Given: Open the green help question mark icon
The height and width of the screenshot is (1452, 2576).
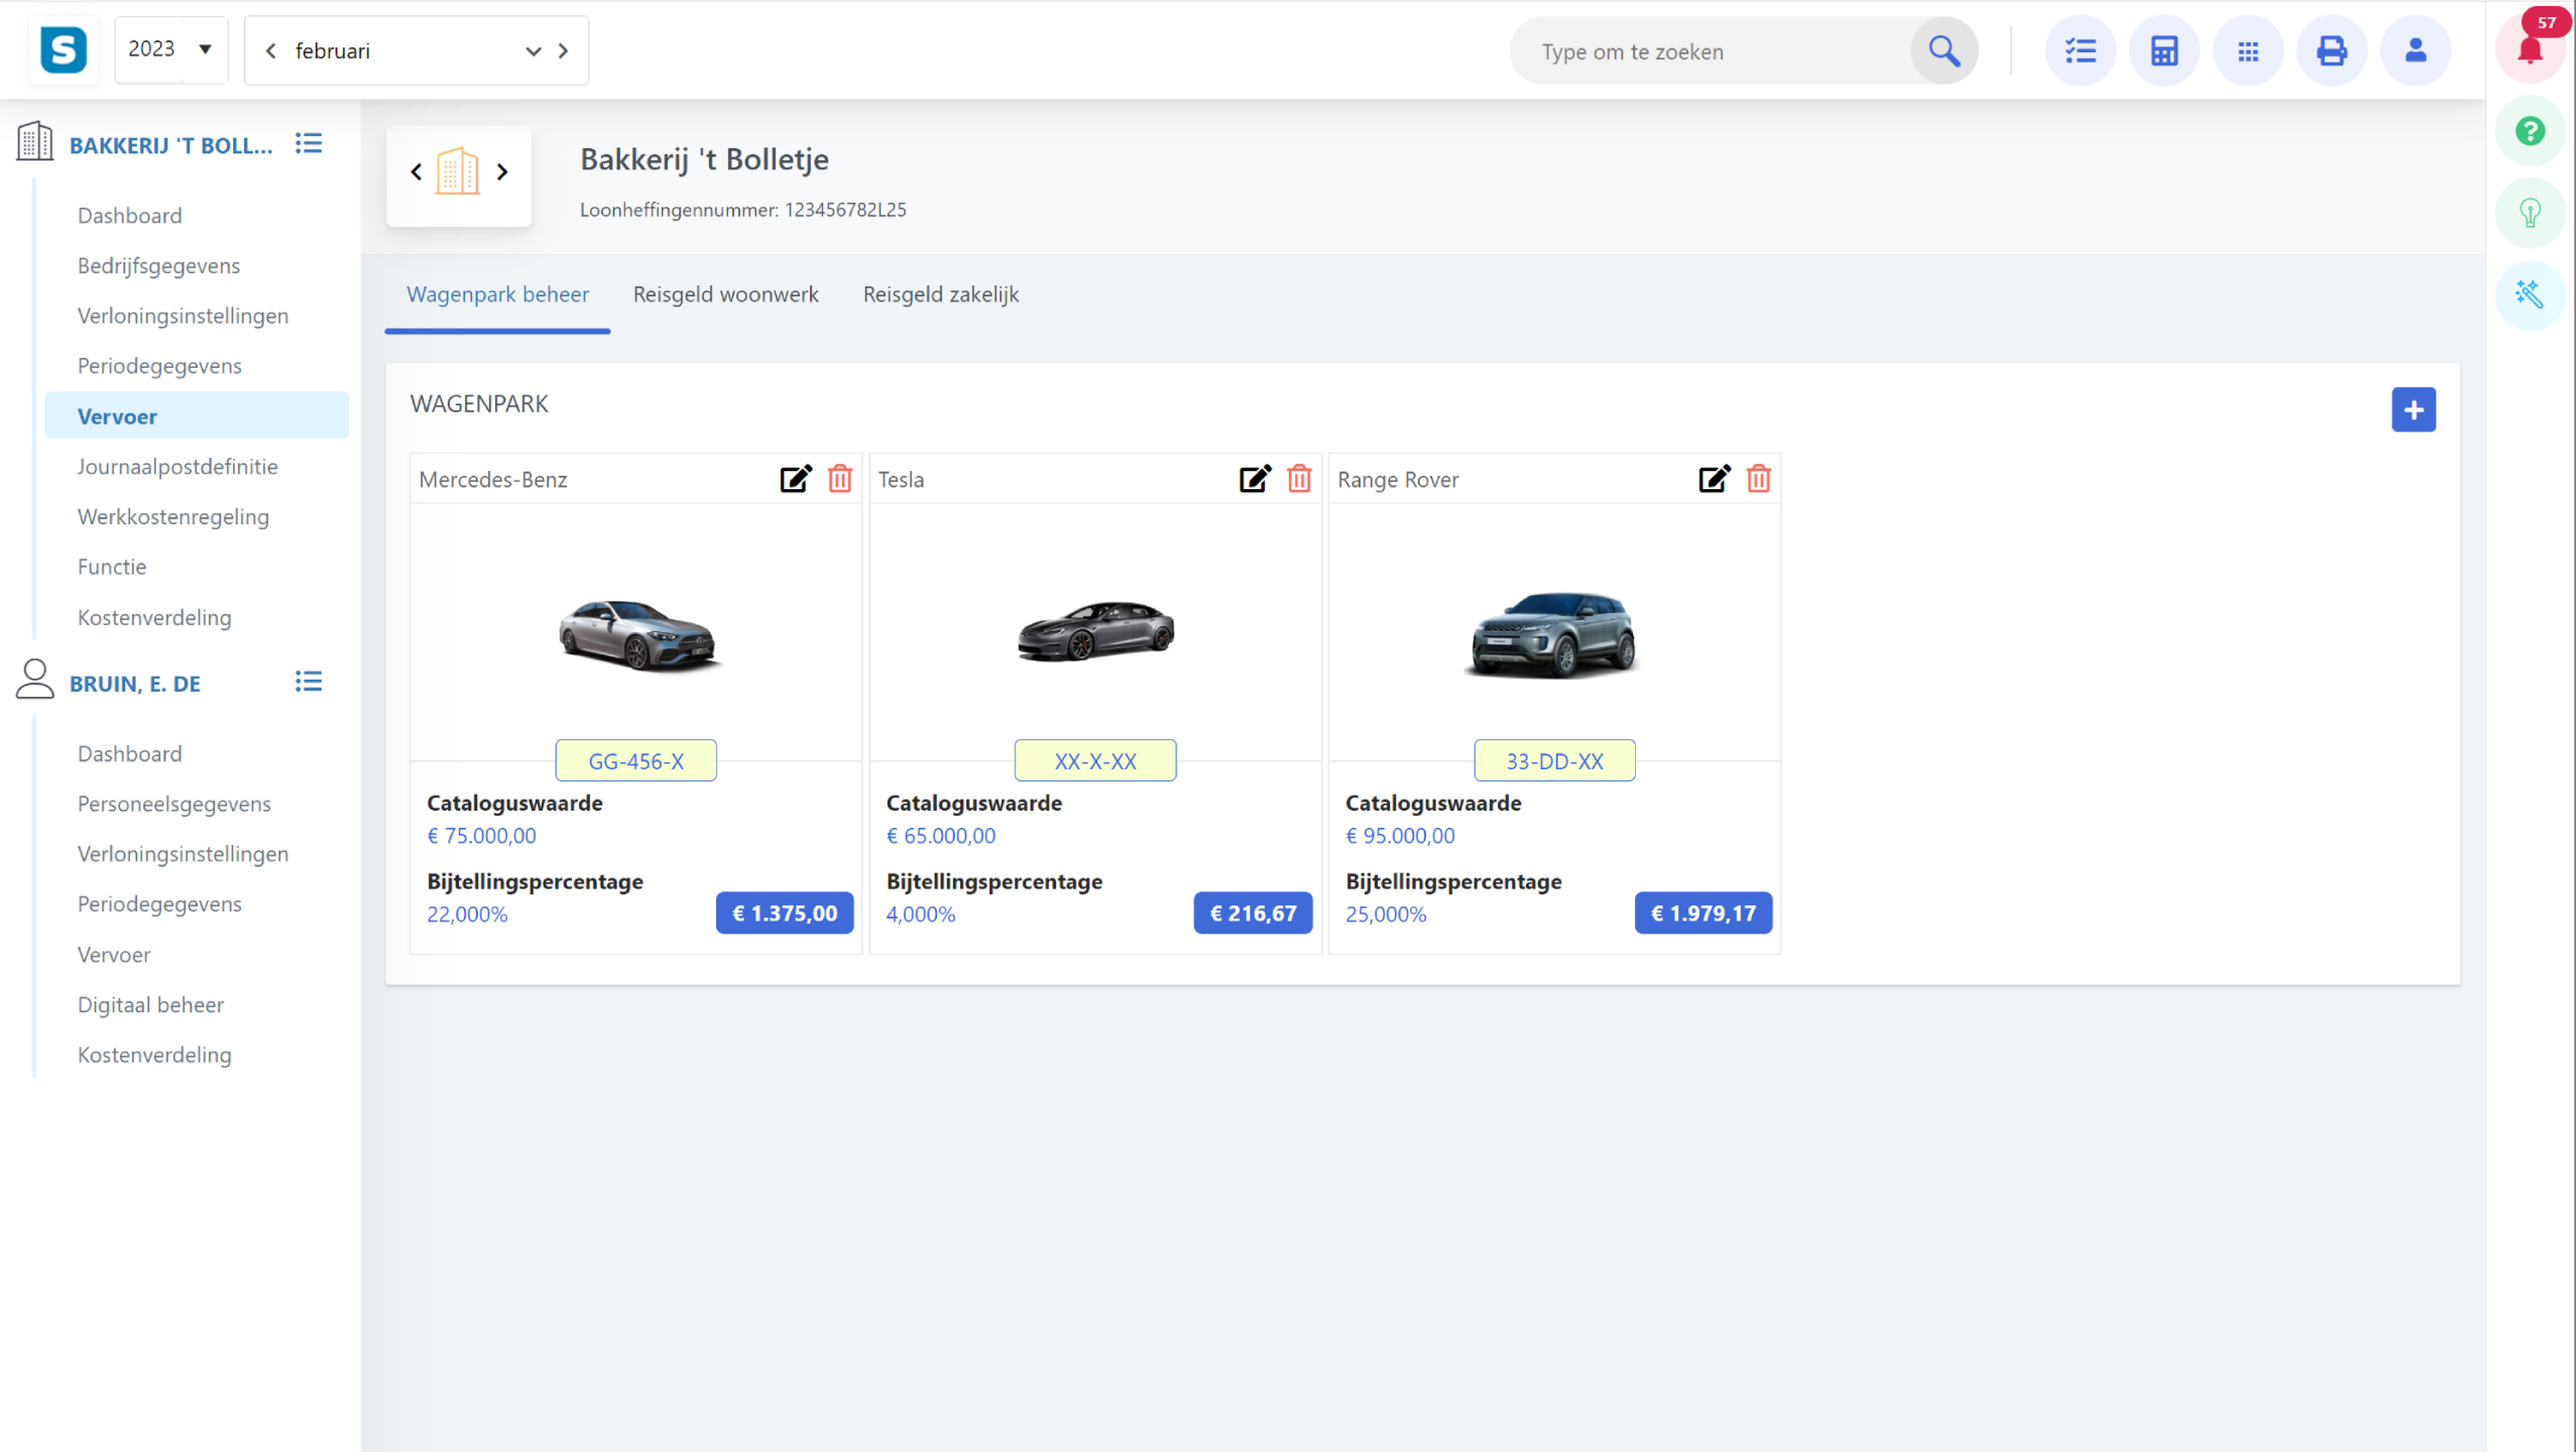Looking at the screenshot, I should 2531,131.
